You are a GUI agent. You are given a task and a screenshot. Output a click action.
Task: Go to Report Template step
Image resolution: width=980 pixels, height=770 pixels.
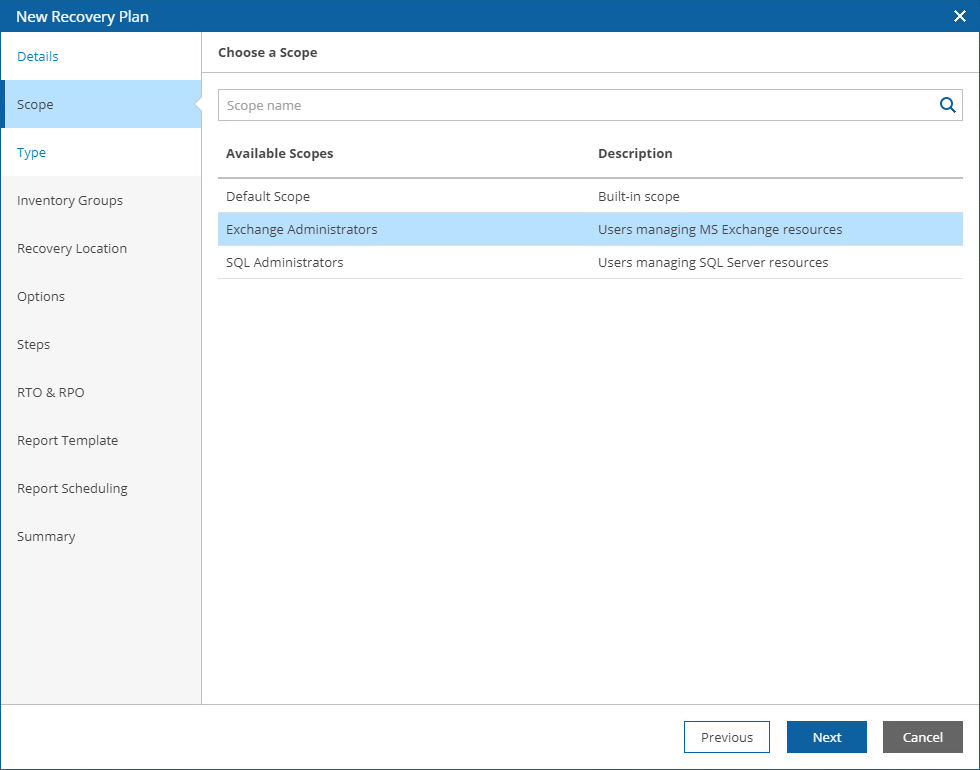coord(68,440)
